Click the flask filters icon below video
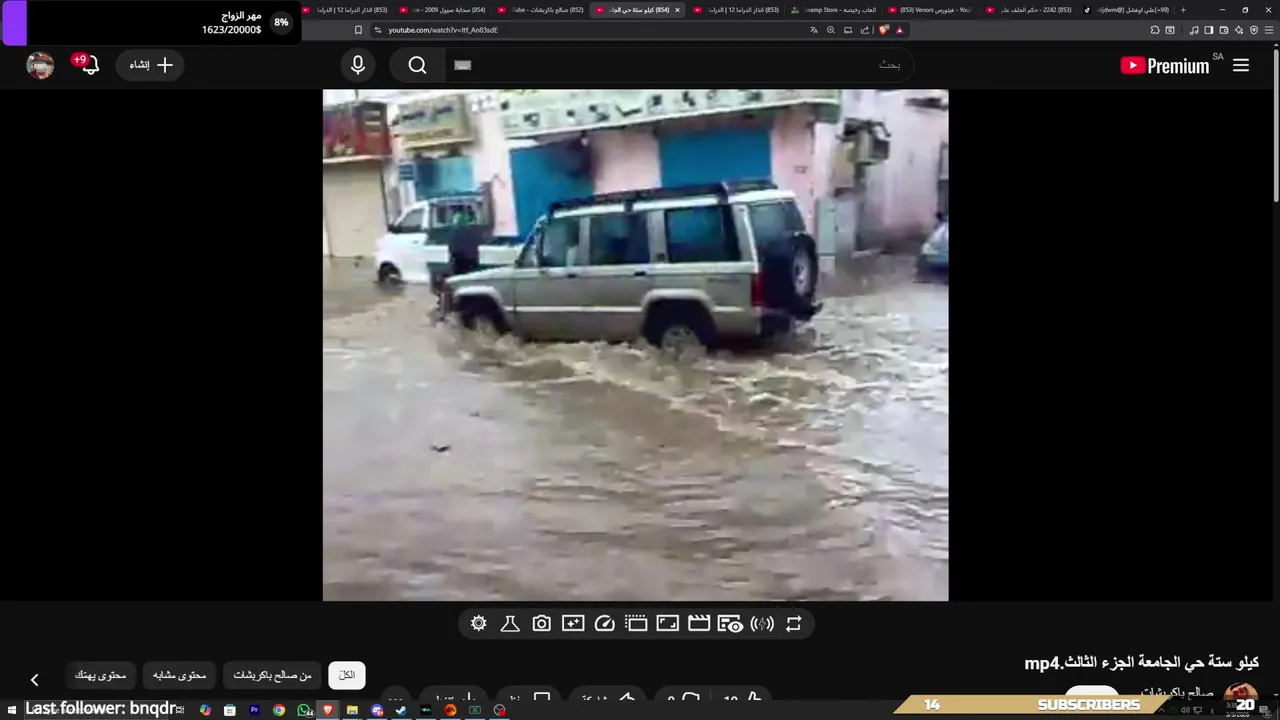 (x=510, y=624)
